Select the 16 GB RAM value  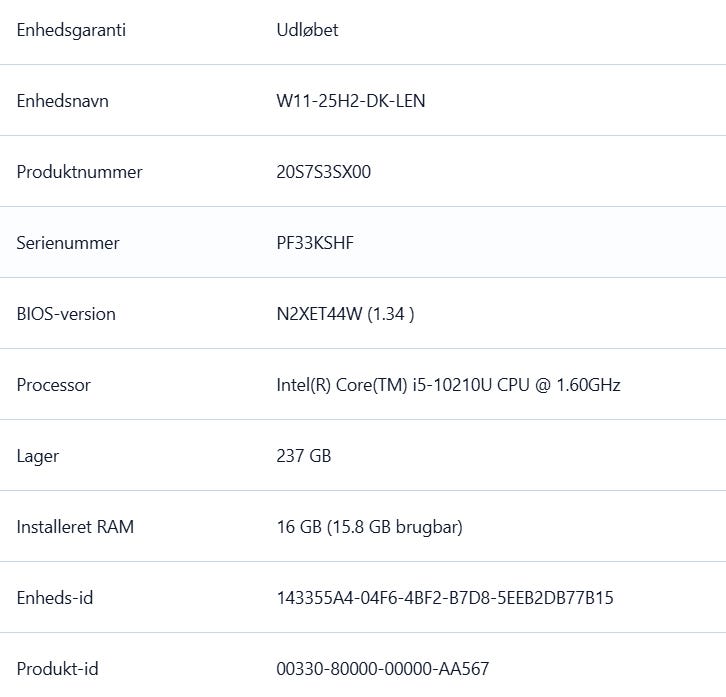369,527
